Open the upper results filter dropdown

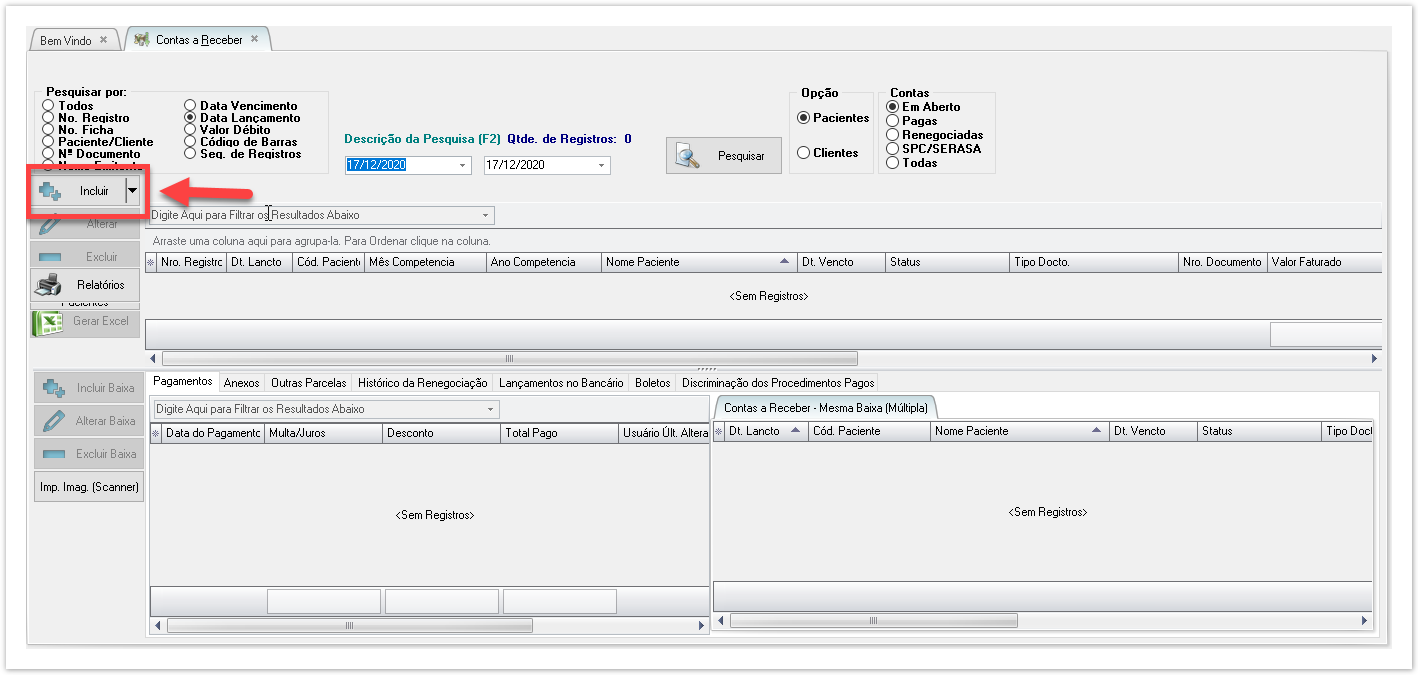coord(486,215)
